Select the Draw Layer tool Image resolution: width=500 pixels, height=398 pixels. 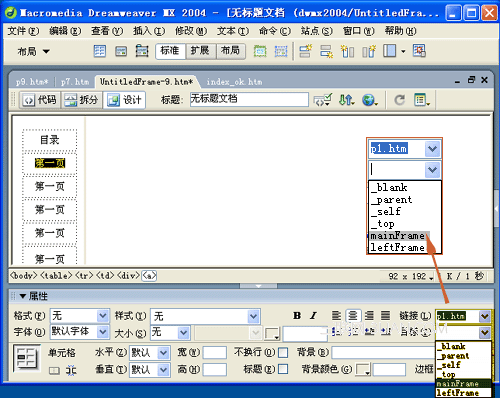point(142,51)
